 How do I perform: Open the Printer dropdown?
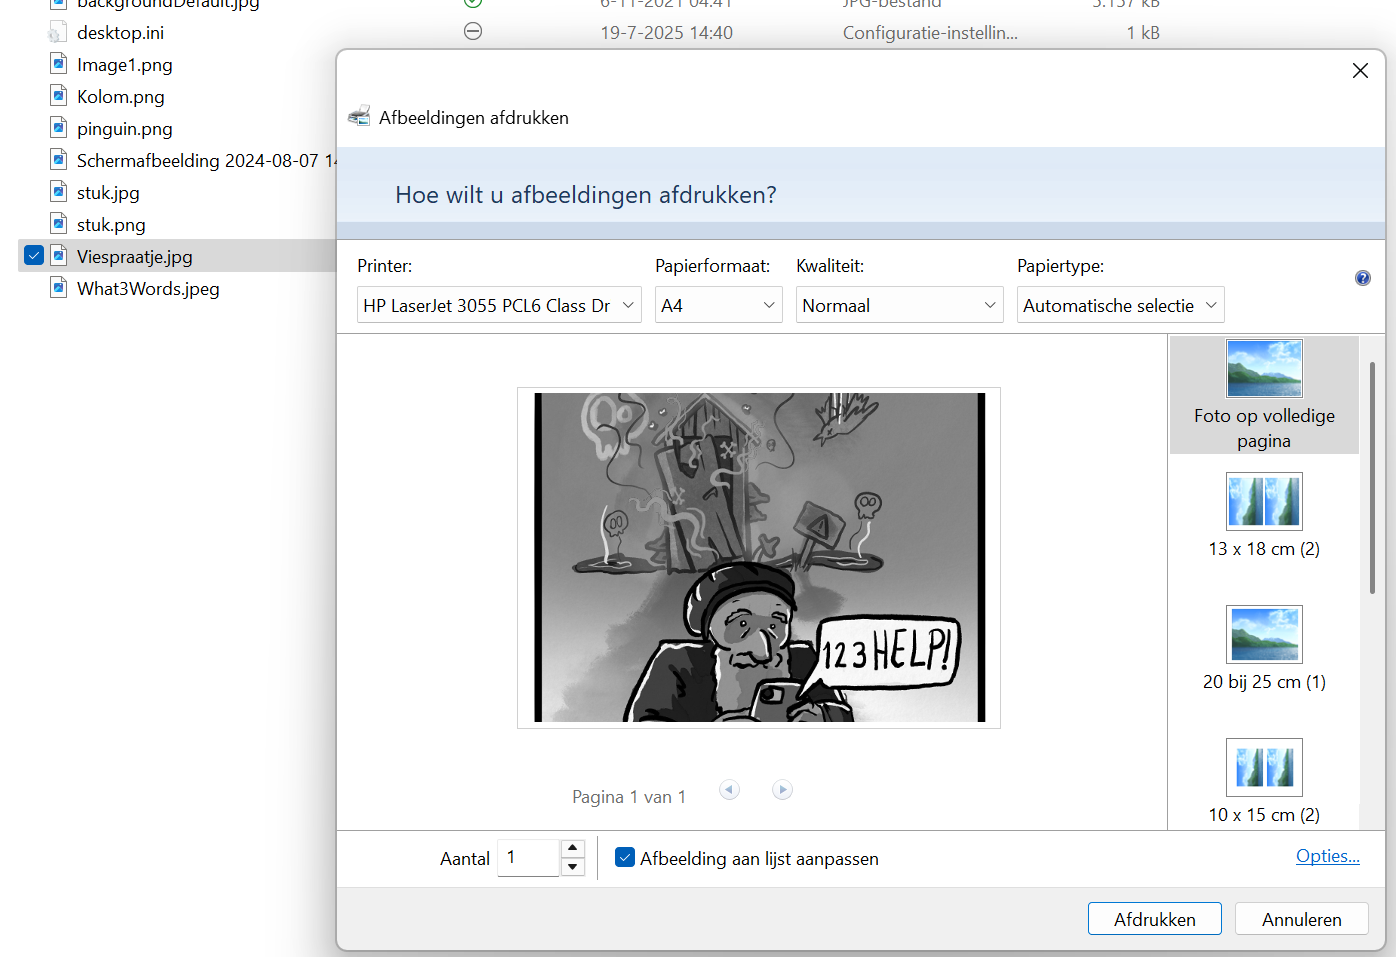pos(628,304)
